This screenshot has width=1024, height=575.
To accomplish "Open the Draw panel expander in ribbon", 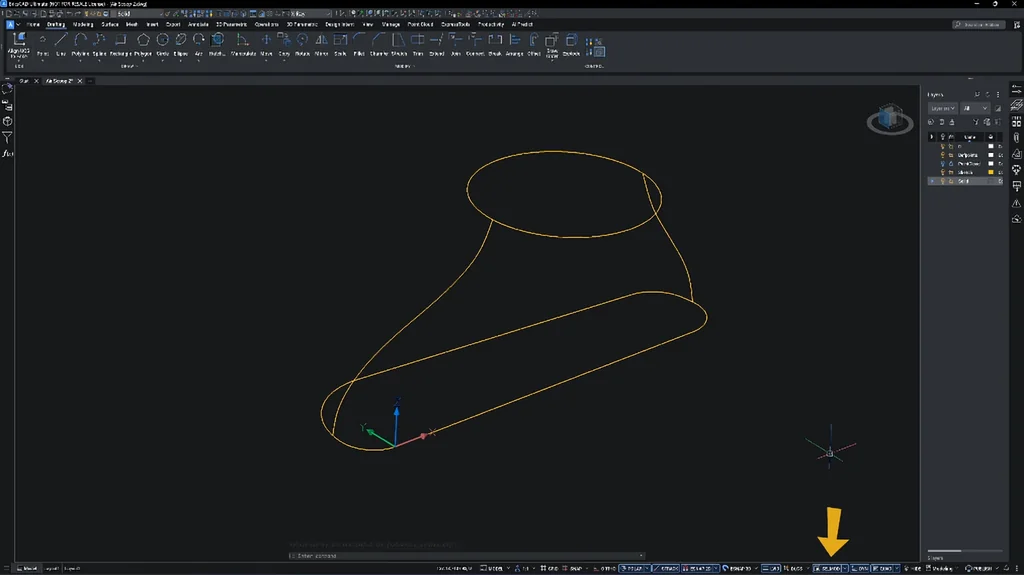I will pyautogui.click(x=129, y=66).
